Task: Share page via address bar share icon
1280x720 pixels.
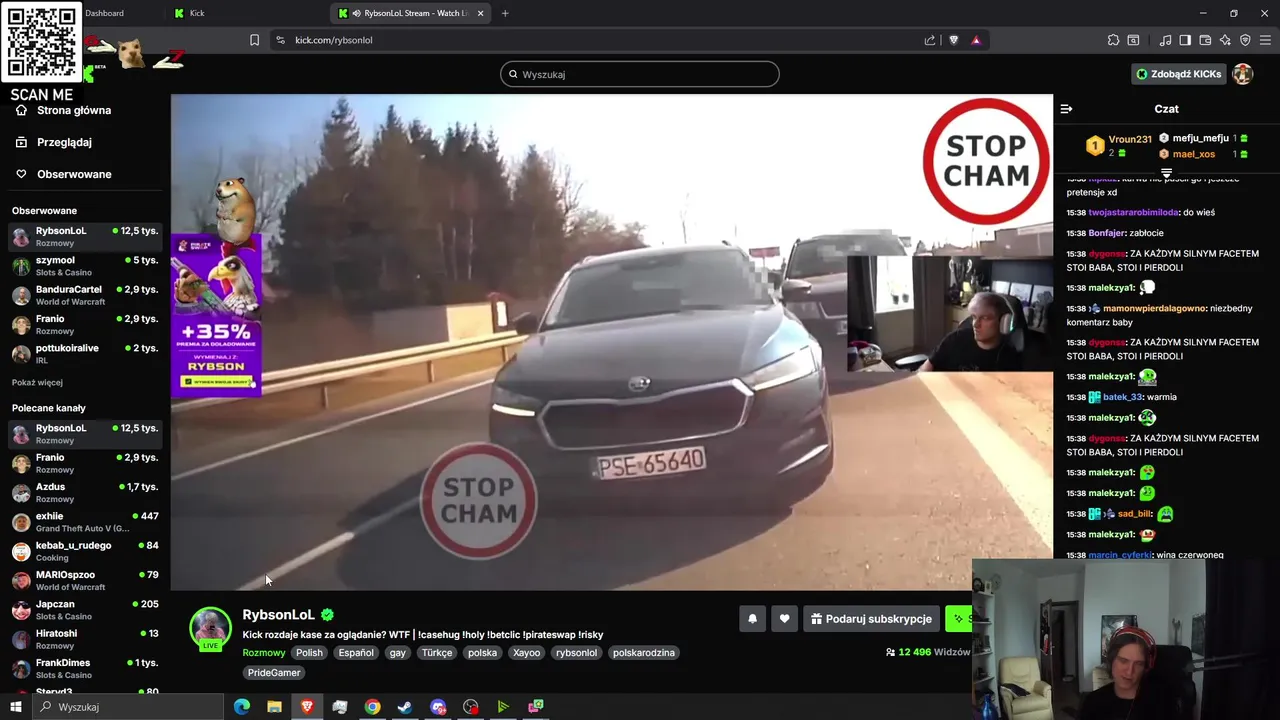Action: tap(930, 40)
